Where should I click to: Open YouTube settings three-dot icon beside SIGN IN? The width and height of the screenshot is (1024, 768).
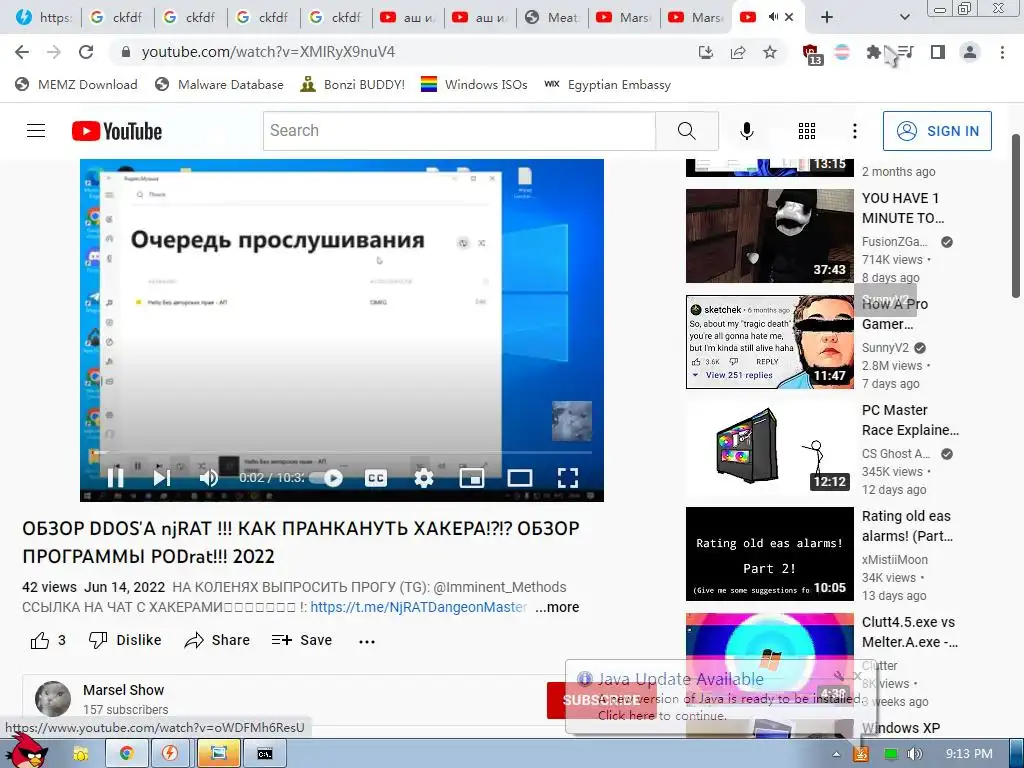tap(854, 131)
